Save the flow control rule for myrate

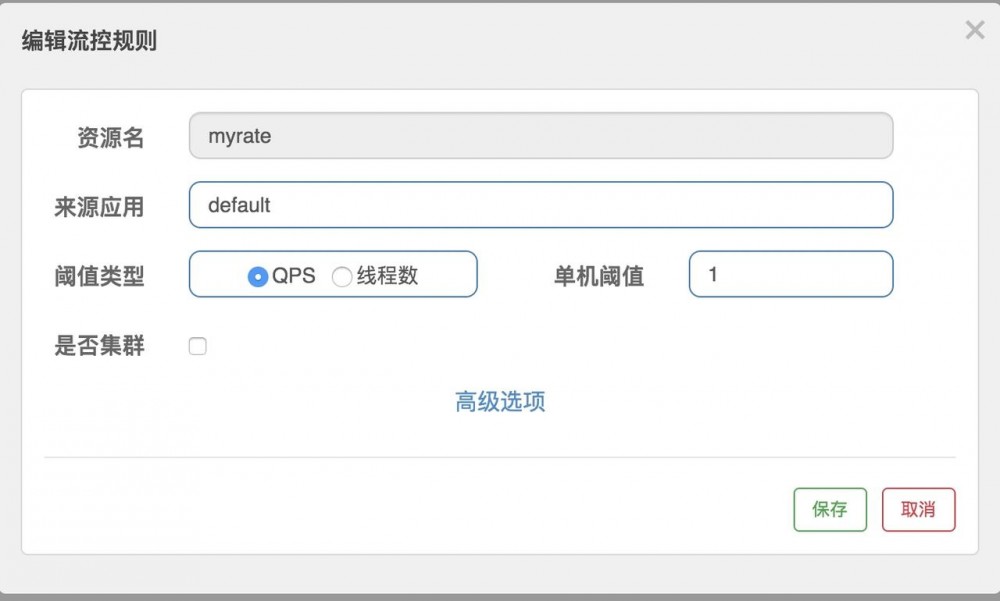pos(830,509)
